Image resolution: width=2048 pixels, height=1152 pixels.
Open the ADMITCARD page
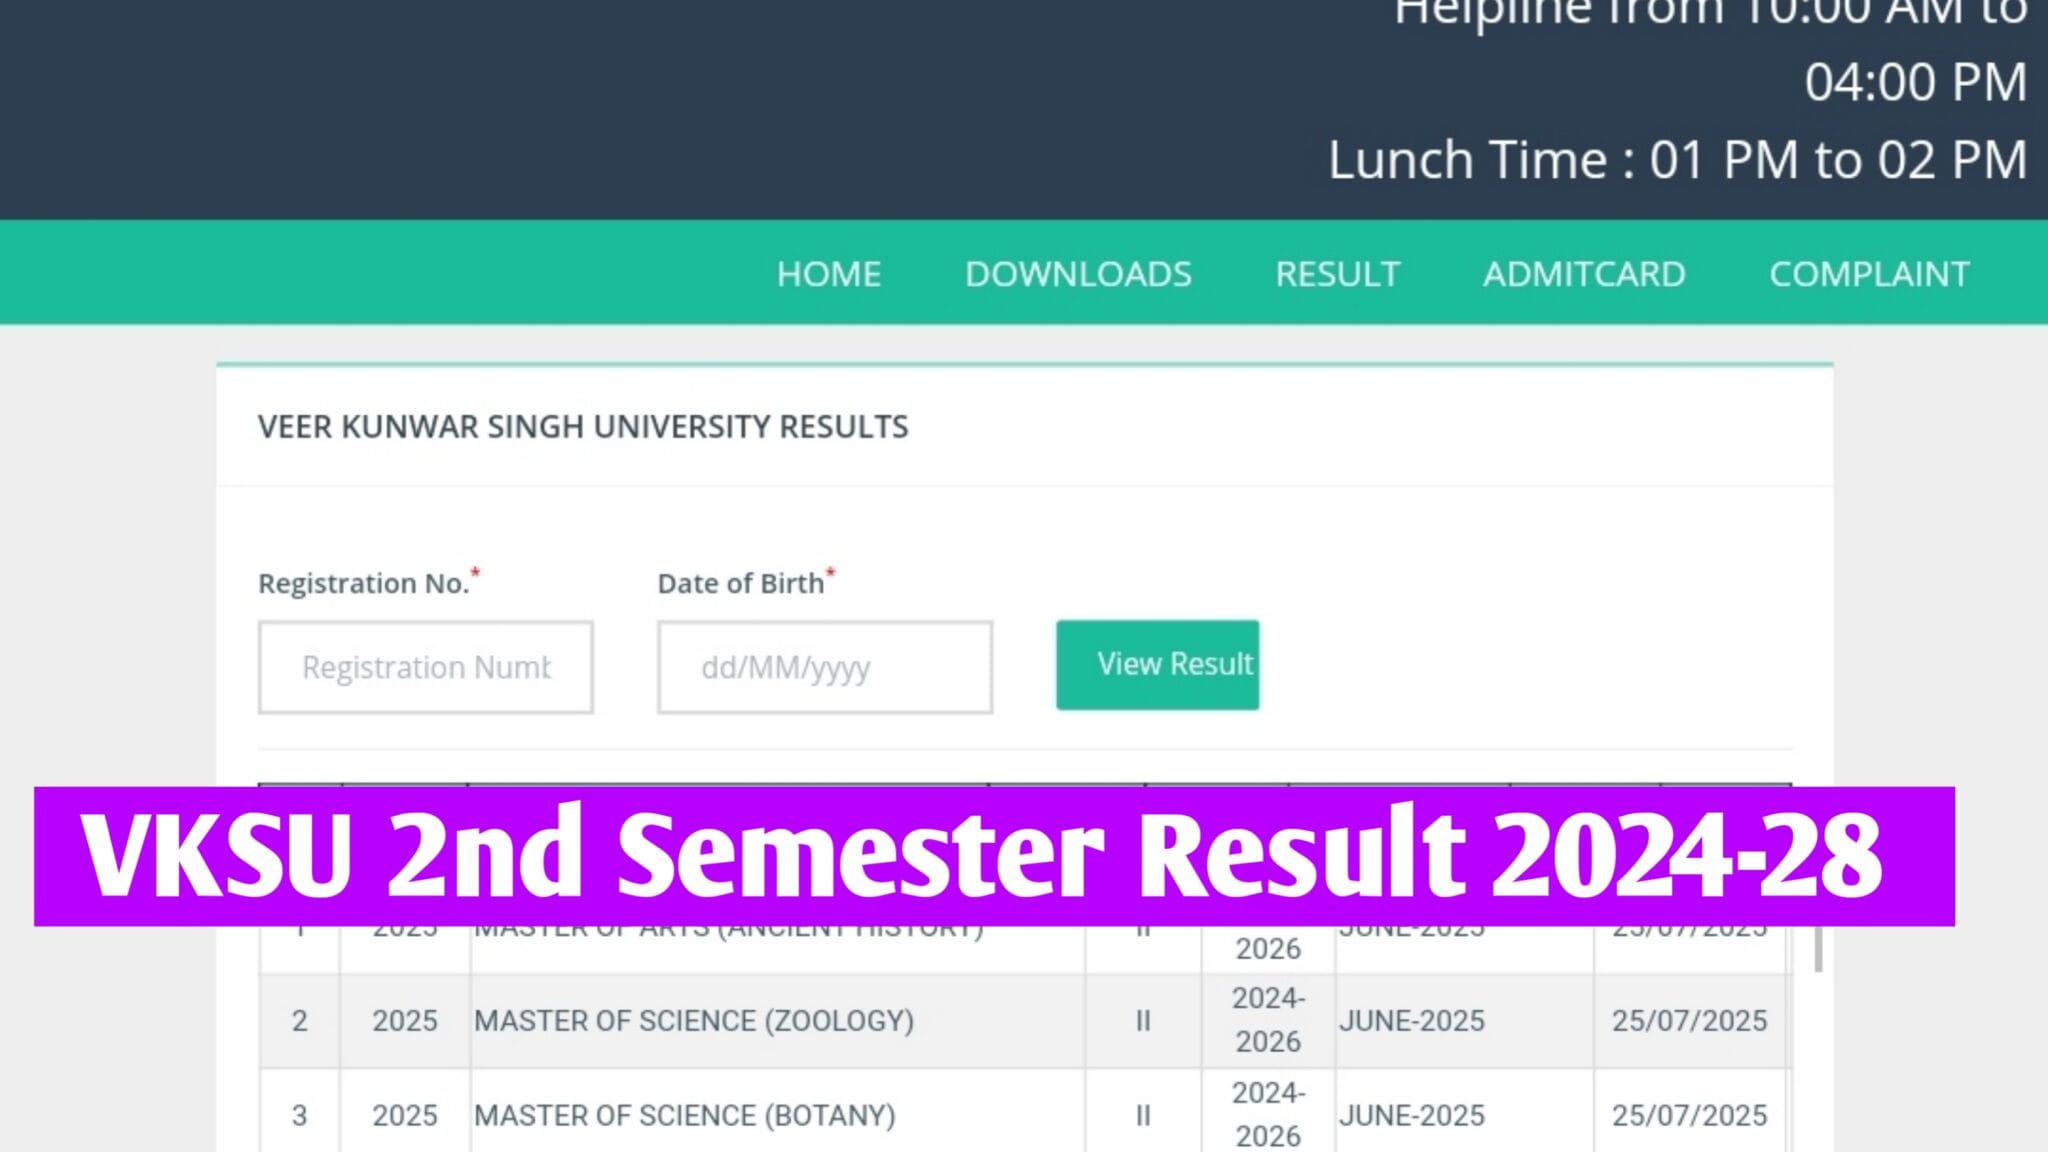point(1583,273)
